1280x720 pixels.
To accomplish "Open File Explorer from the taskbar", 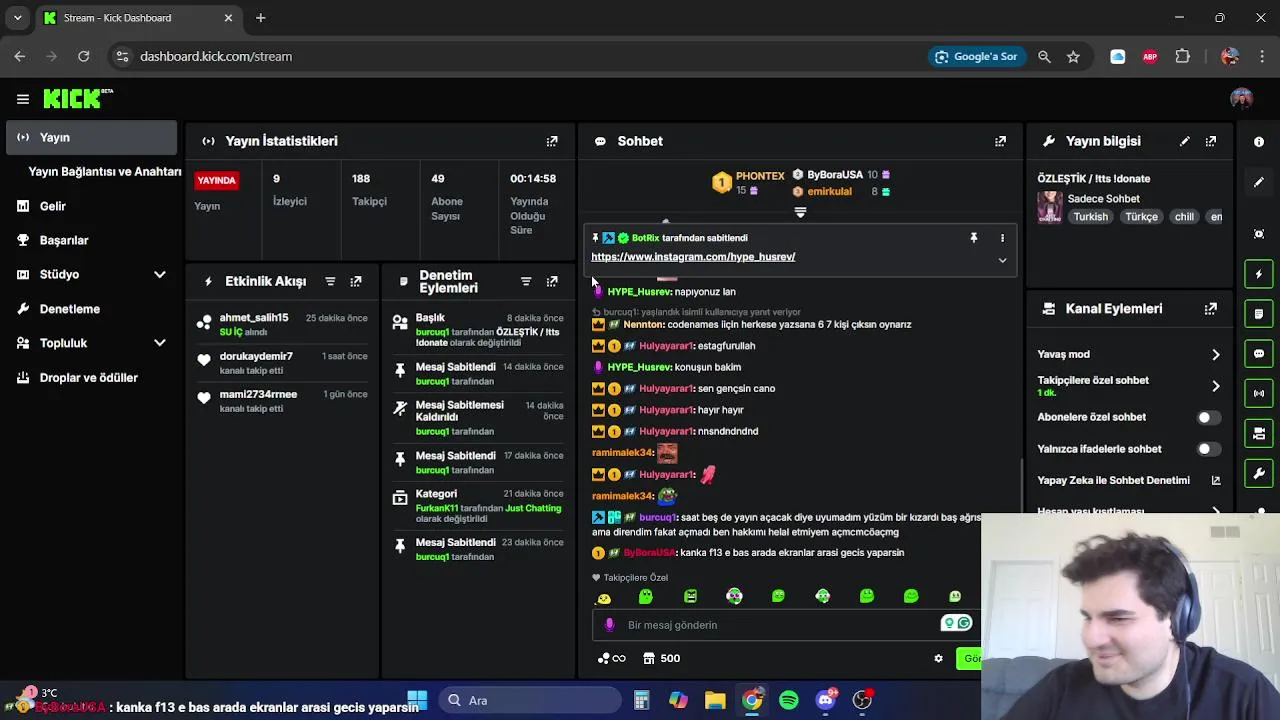I will (x=715, y=700).
